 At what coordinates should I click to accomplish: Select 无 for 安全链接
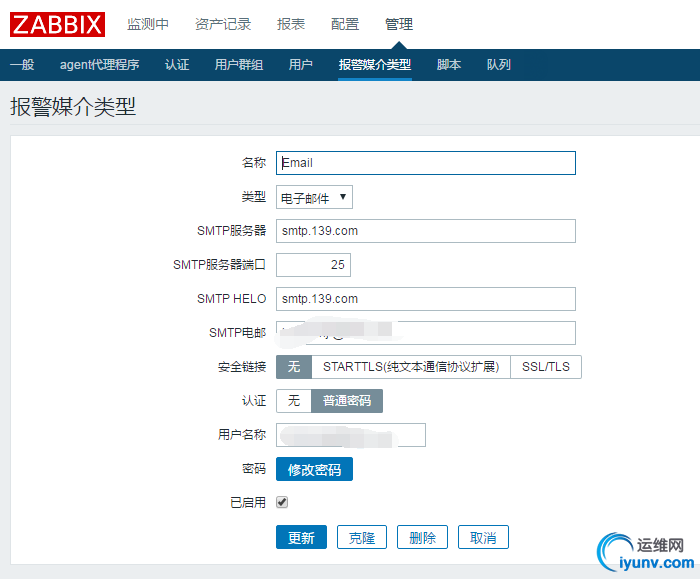294,367
